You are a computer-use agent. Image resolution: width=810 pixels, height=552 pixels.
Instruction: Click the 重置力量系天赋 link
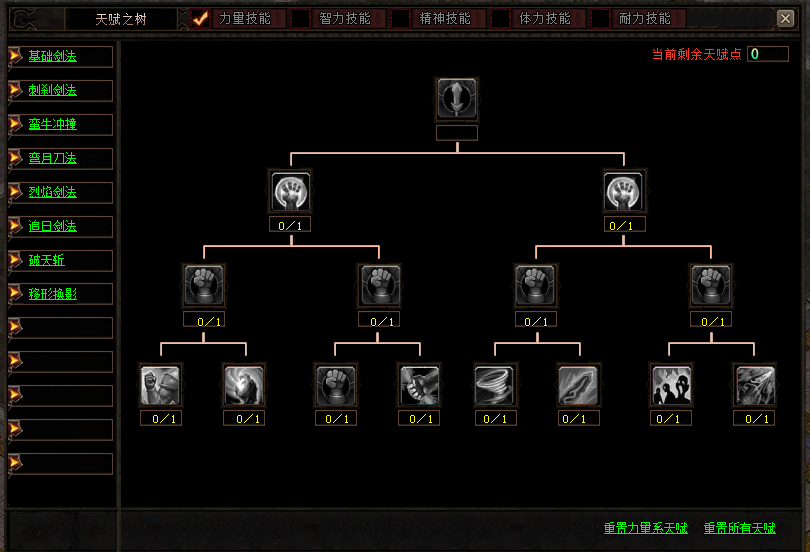645,528
